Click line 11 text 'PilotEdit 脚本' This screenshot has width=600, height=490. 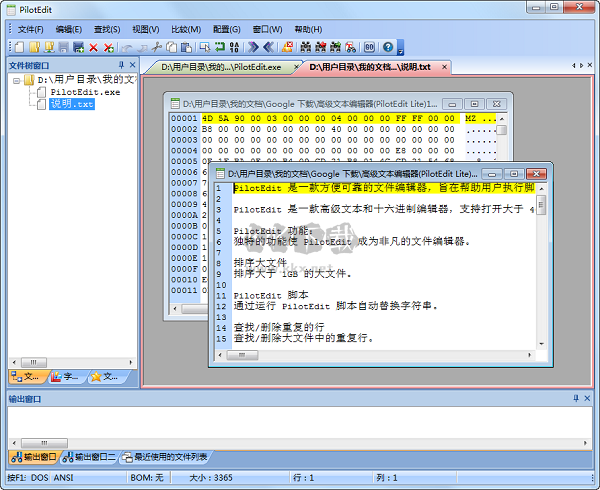pyautogui.click(x=271, y=295)
